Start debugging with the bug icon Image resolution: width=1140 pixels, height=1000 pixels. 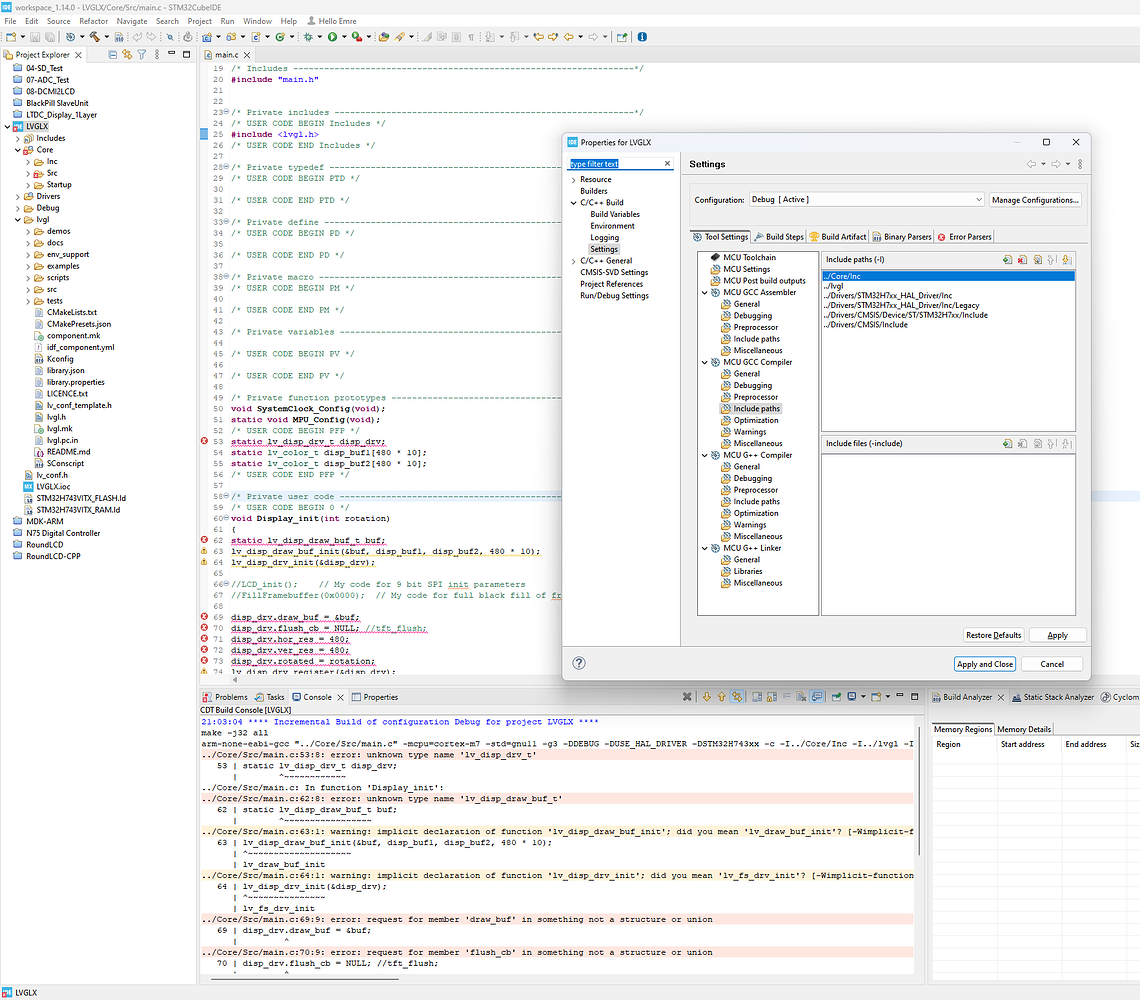309,37
